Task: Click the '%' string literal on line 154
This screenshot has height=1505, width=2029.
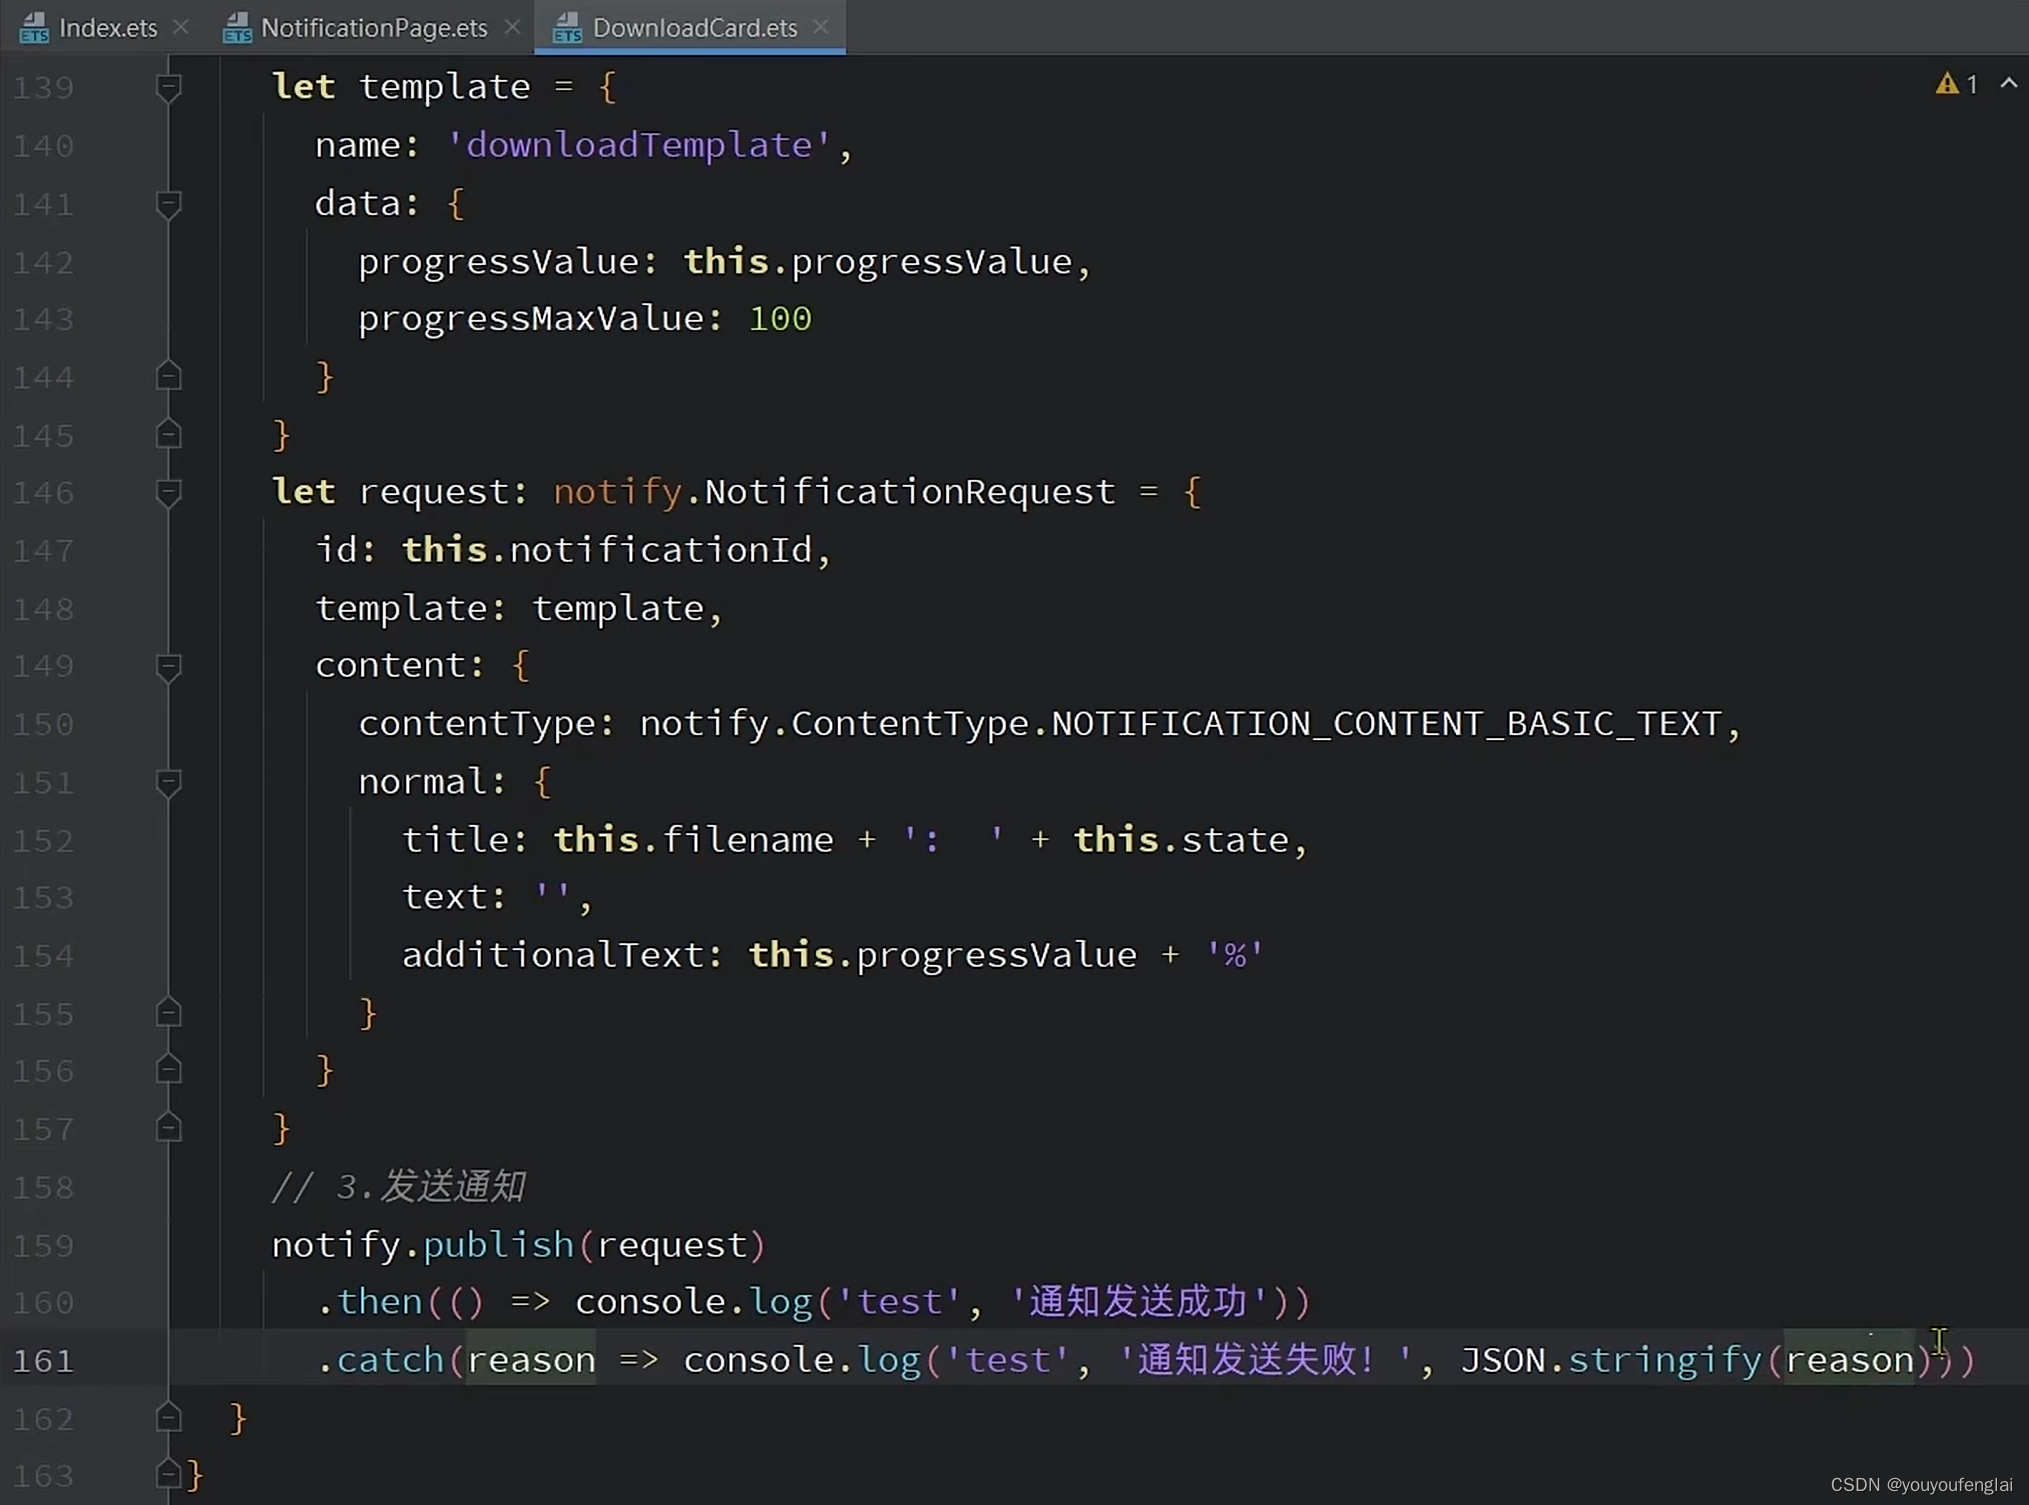Action: (1235, 955)
